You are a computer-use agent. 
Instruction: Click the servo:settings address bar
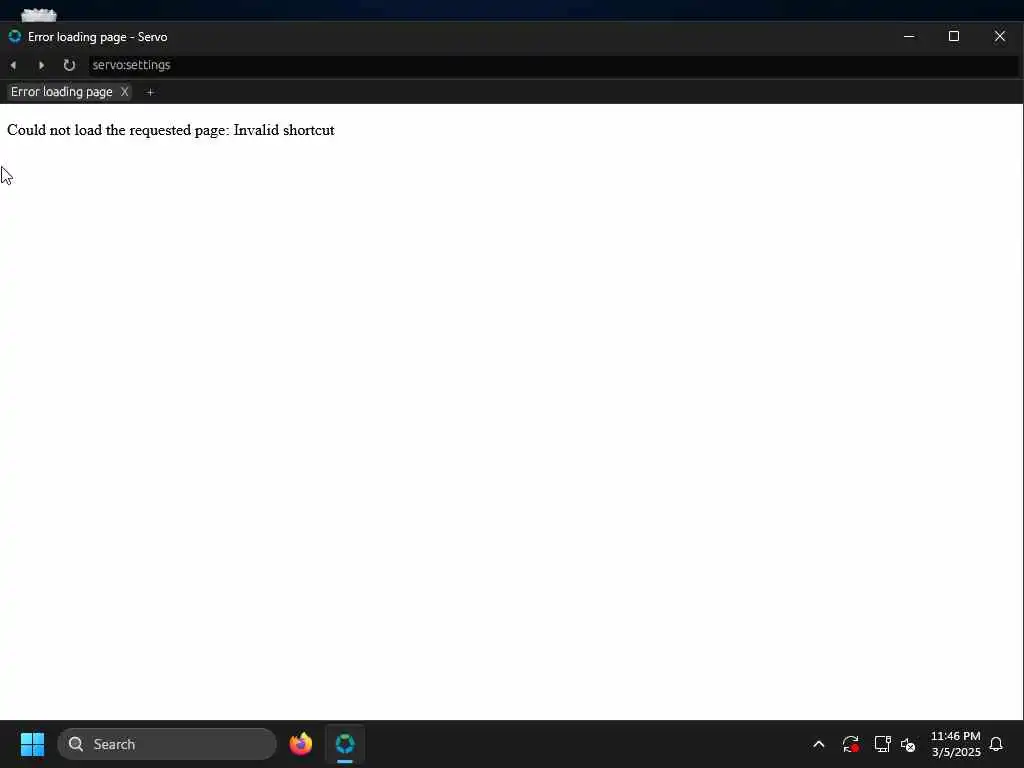[552, 65]
